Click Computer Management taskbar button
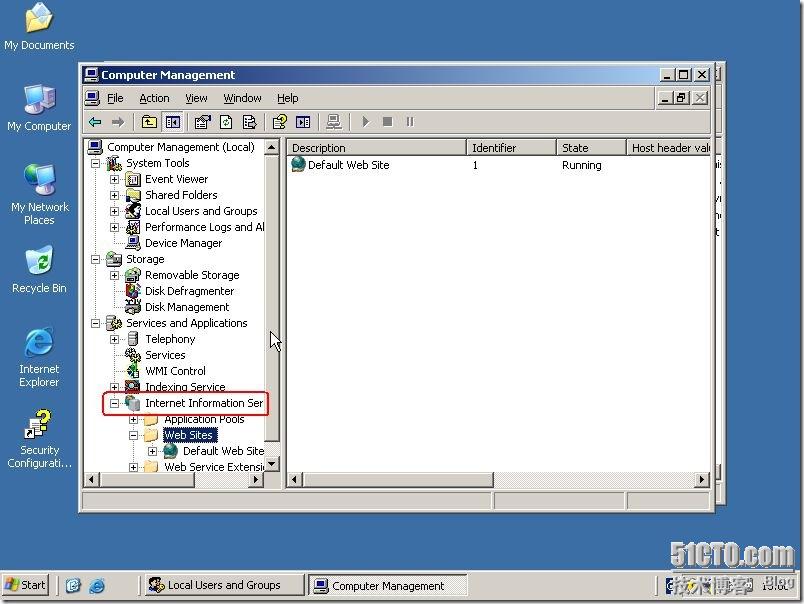The image size is (804, 604). tap(388, 586)
